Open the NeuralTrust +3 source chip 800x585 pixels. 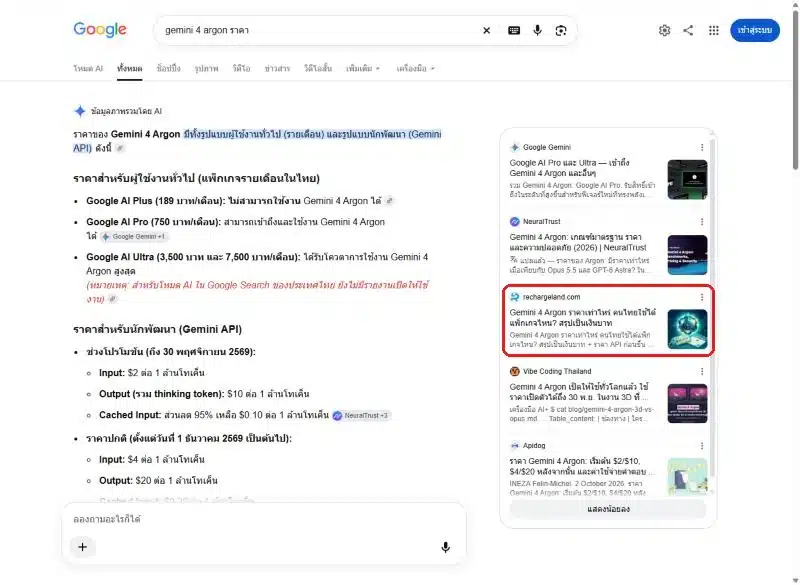tap(361, 416)
